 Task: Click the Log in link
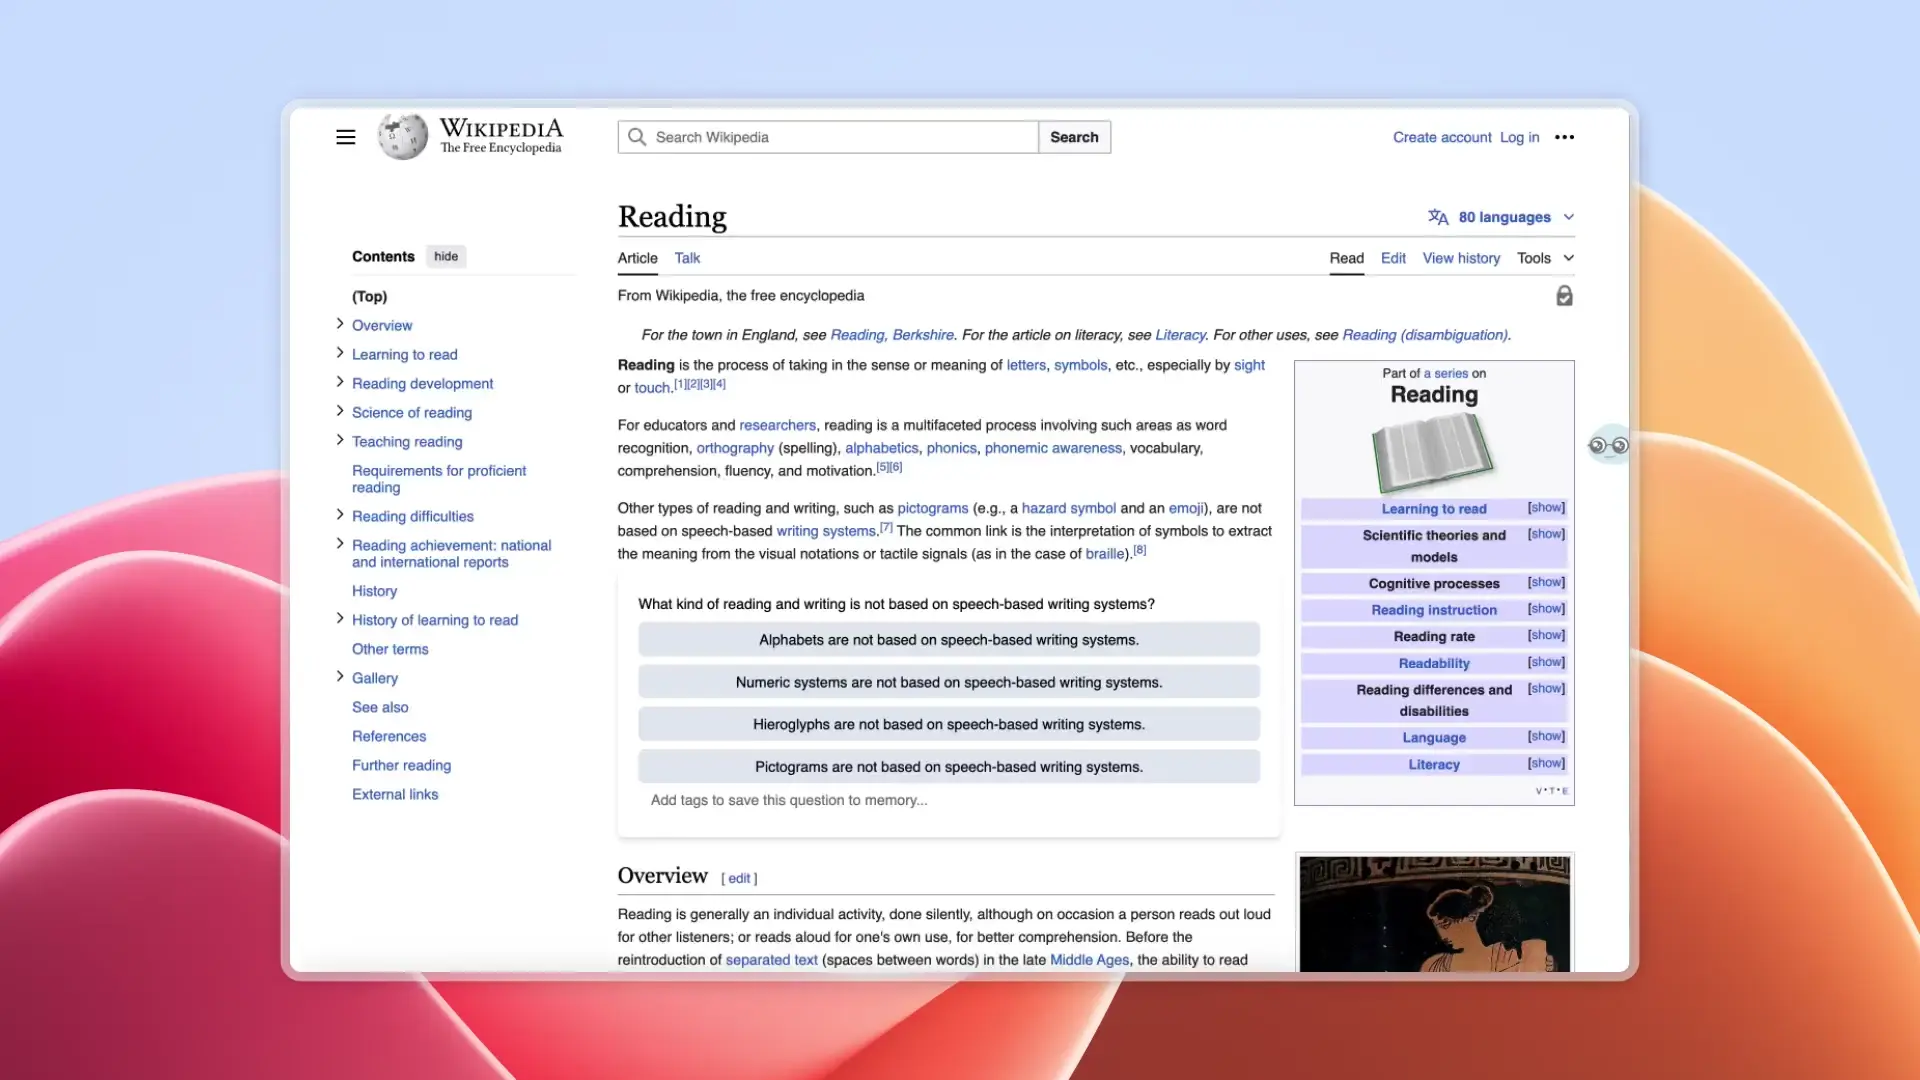[x=1519, y=137]
